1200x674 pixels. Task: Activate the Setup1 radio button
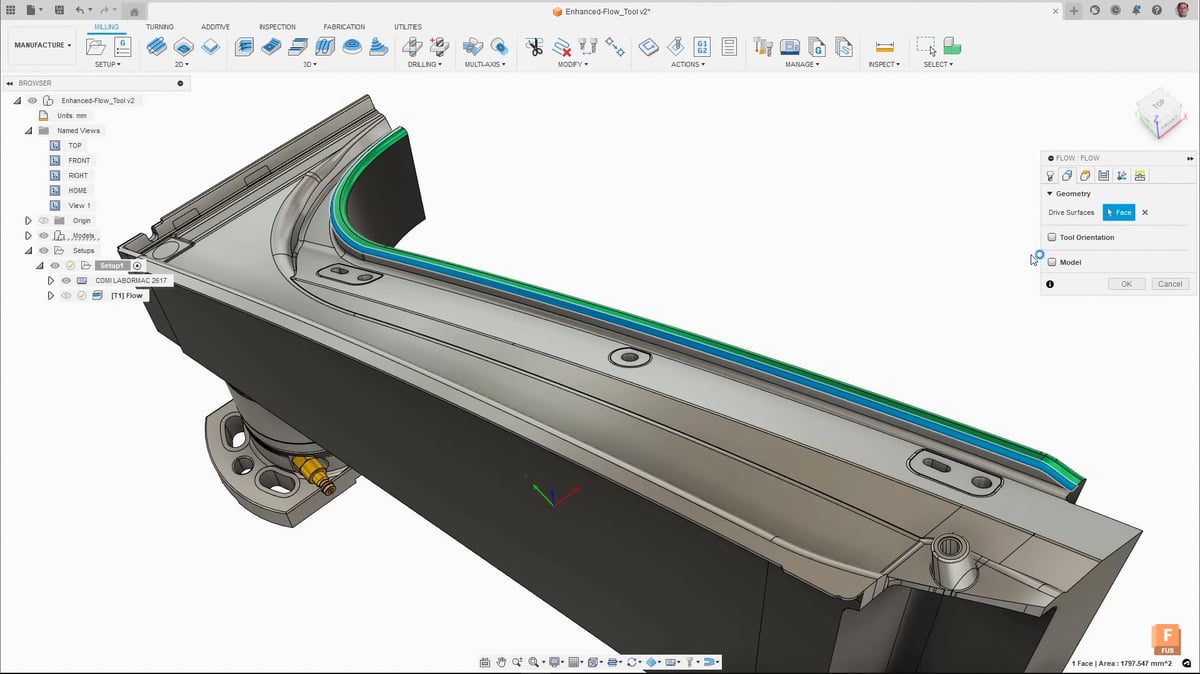(138, 266)
